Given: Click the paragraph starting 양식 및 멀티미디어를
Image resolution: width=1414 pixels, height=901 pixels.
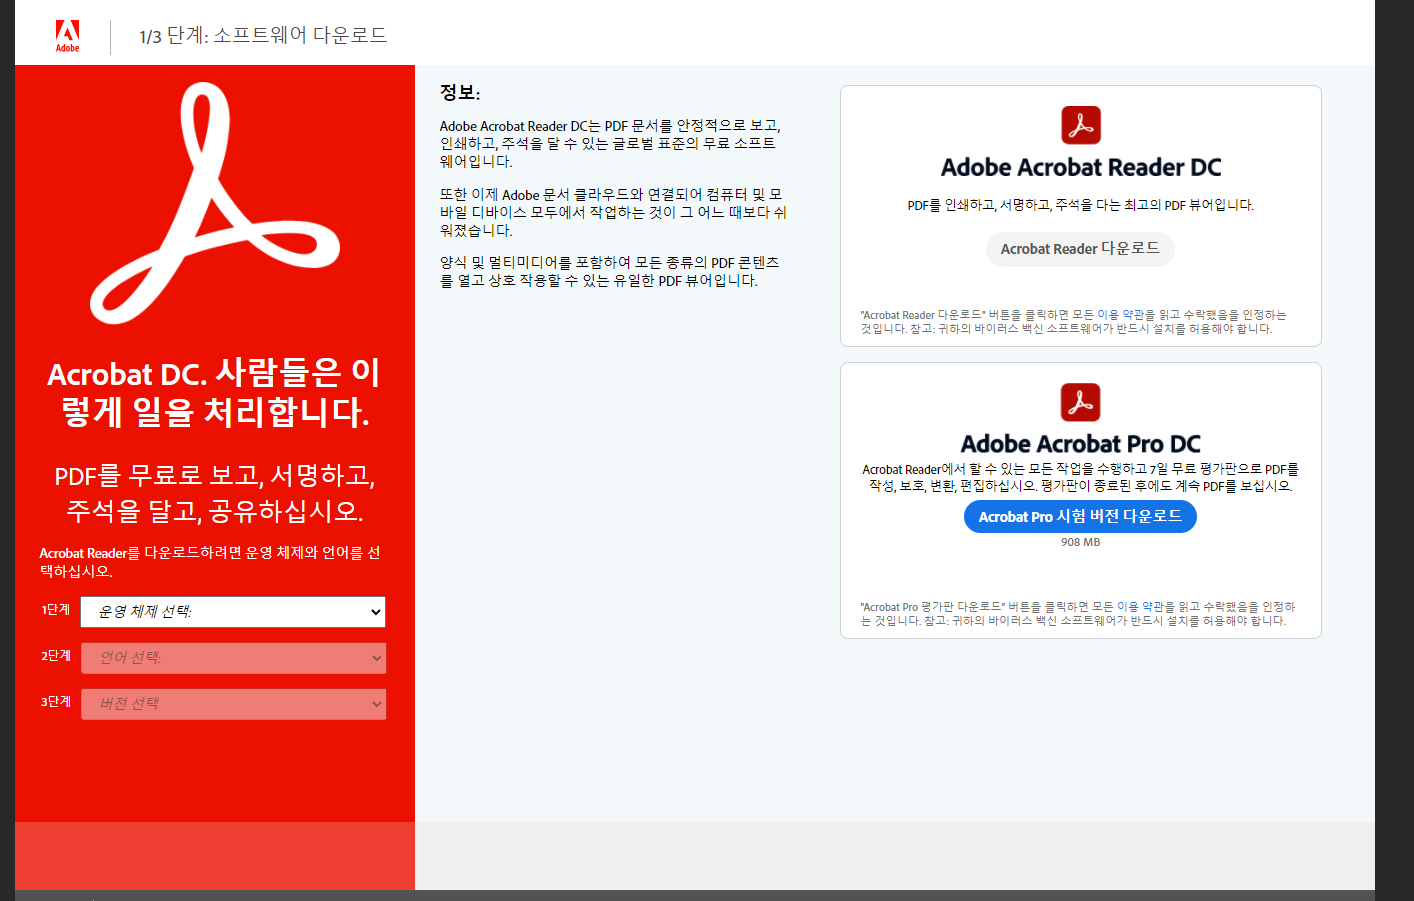Looking at the screenshot, I should tap(610, 271).
